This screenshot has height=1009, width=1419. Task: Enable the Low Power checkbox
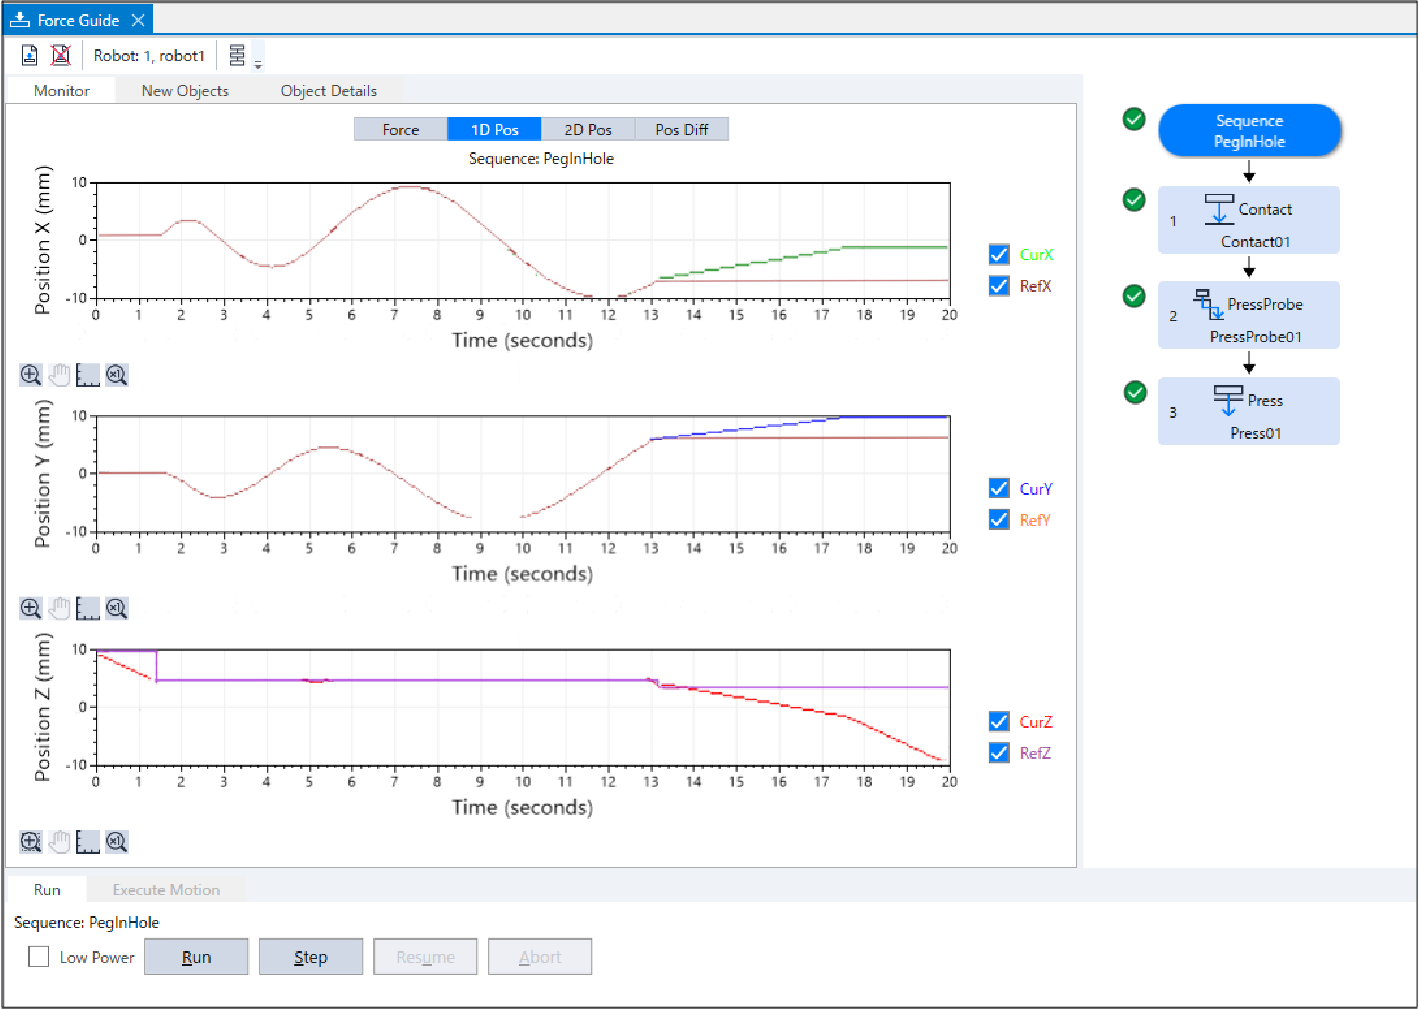[39, 957]
